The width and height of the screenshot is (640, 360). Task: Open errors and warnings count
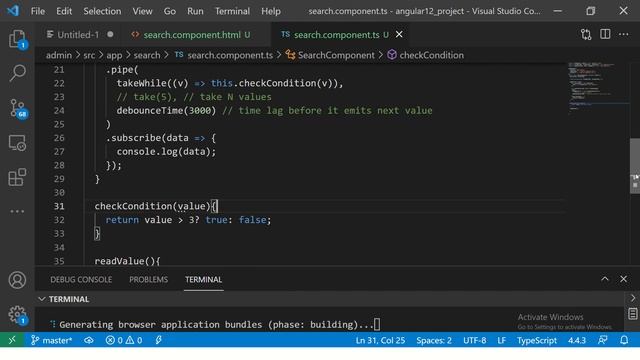click(x=124, y=340)
